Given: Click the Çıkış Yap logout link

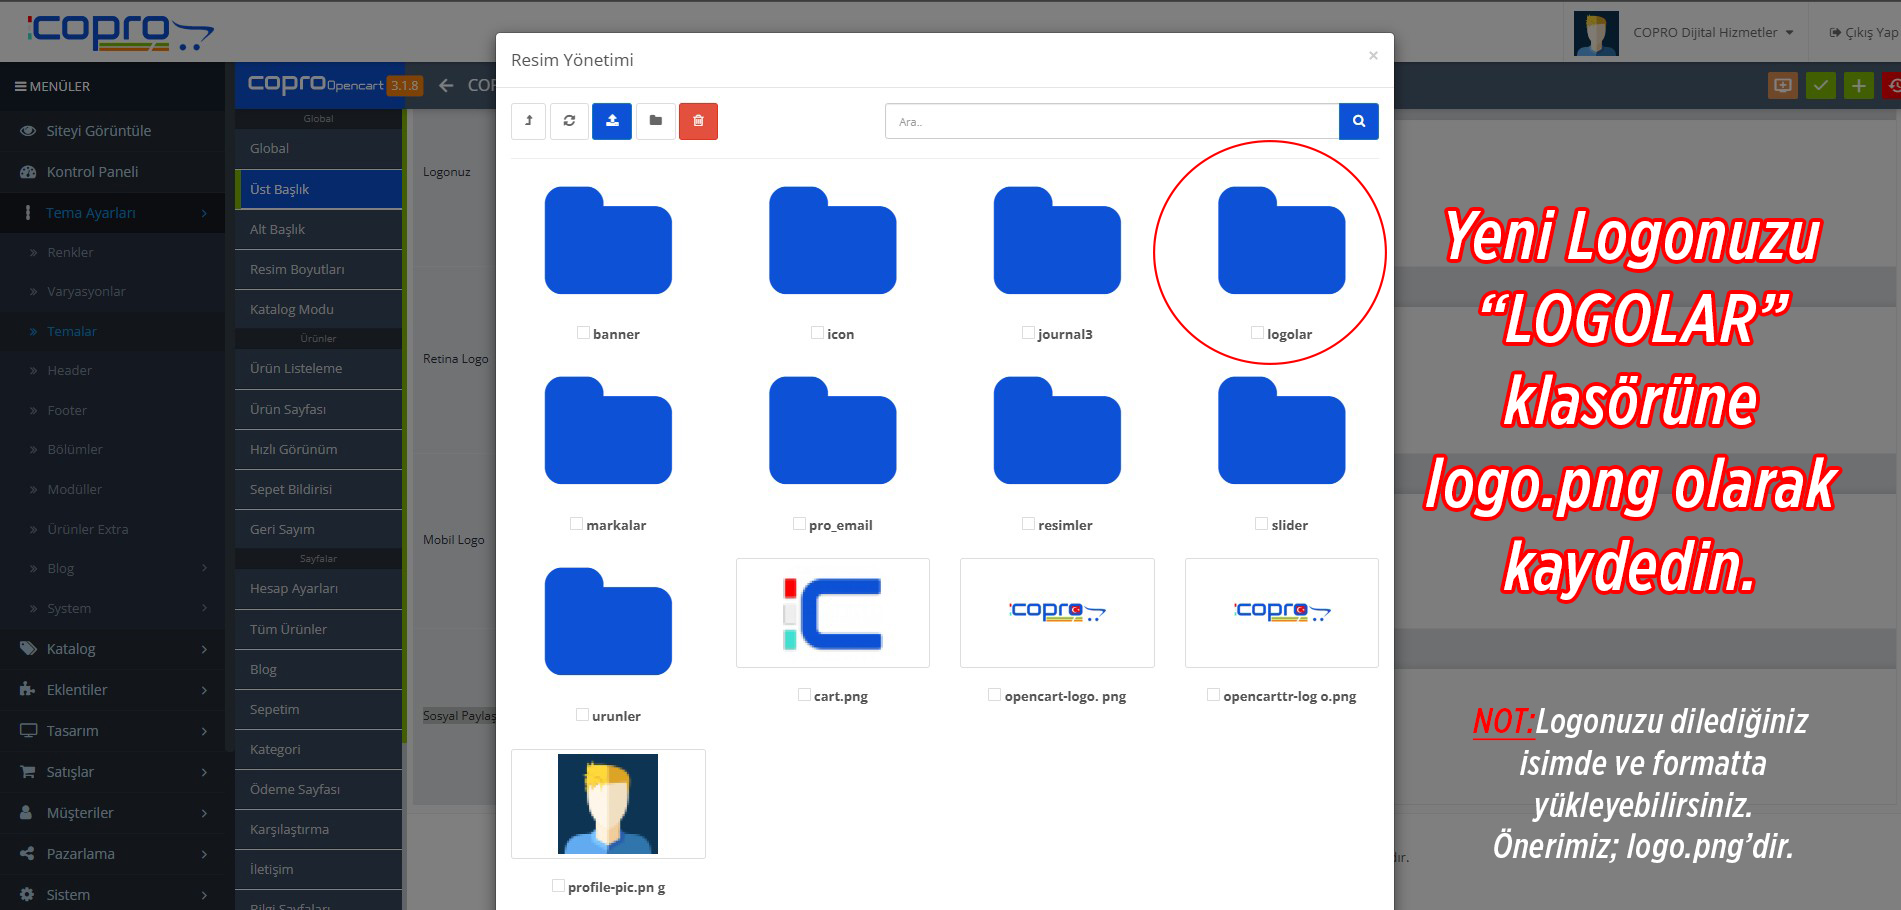Looking at the screenshot, I should (x=1864, y=33).
